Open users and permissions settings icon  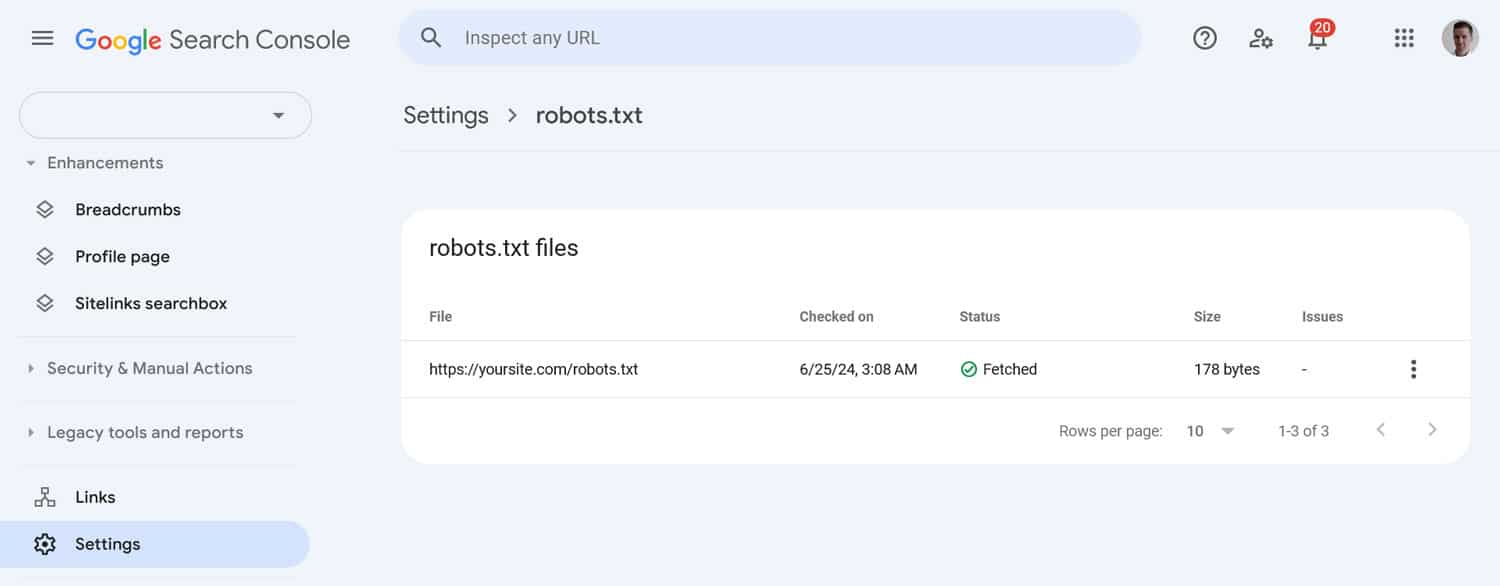click(1261, 39)
